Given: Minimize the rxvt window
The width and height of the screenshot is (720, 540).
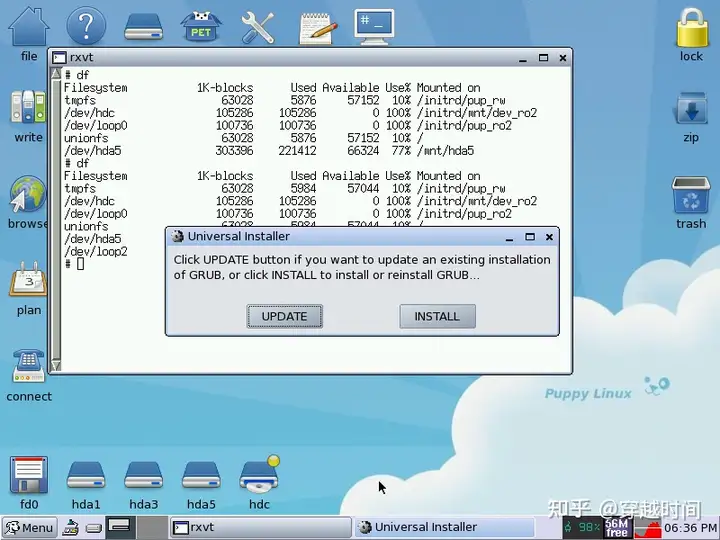Looking at the screenshot, I should (x=523, y=58).
